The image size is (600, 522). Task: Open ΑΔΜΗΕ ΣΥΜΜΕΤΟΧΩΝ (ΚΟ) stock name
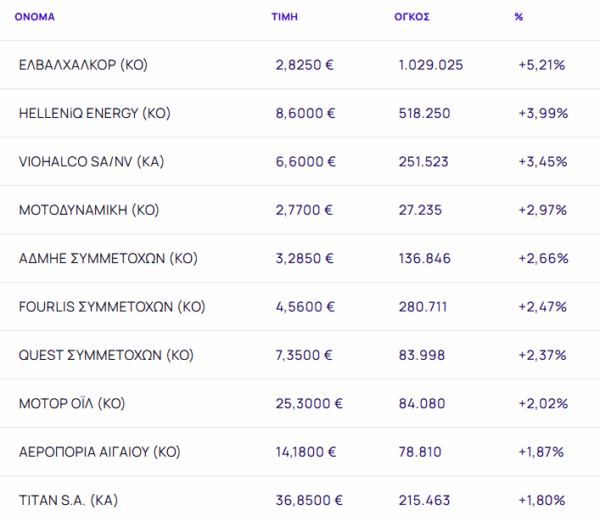click(x=108, y=258)
